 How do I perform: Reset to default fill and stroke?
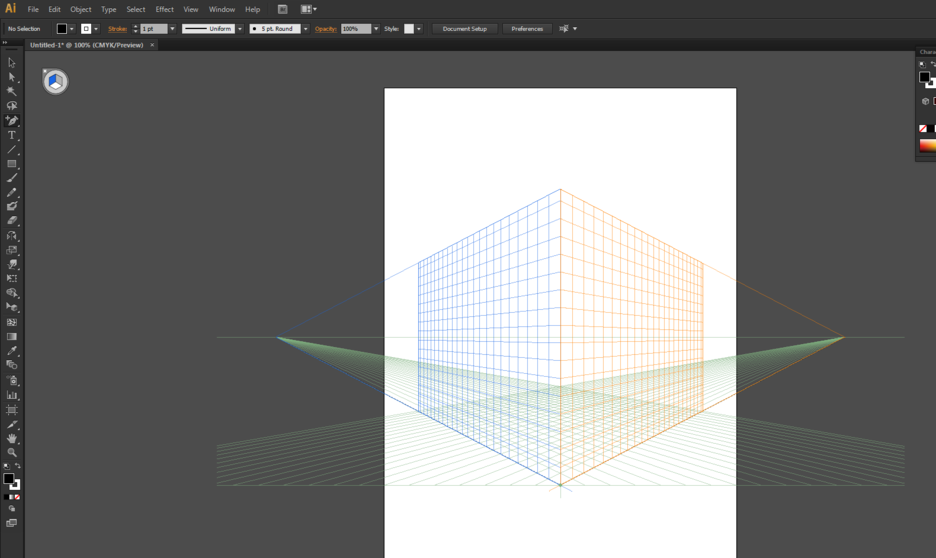point(7,467)
